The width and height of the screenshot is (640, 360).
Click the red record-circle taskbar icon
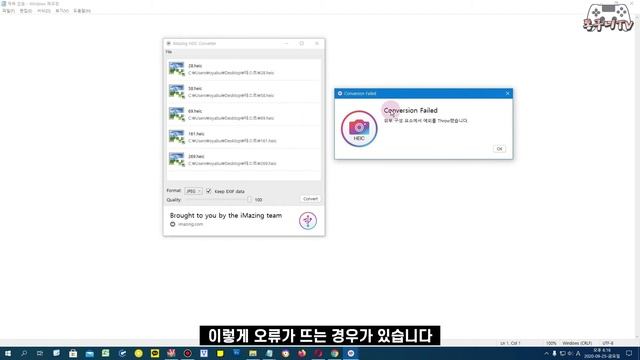[187, 353]
